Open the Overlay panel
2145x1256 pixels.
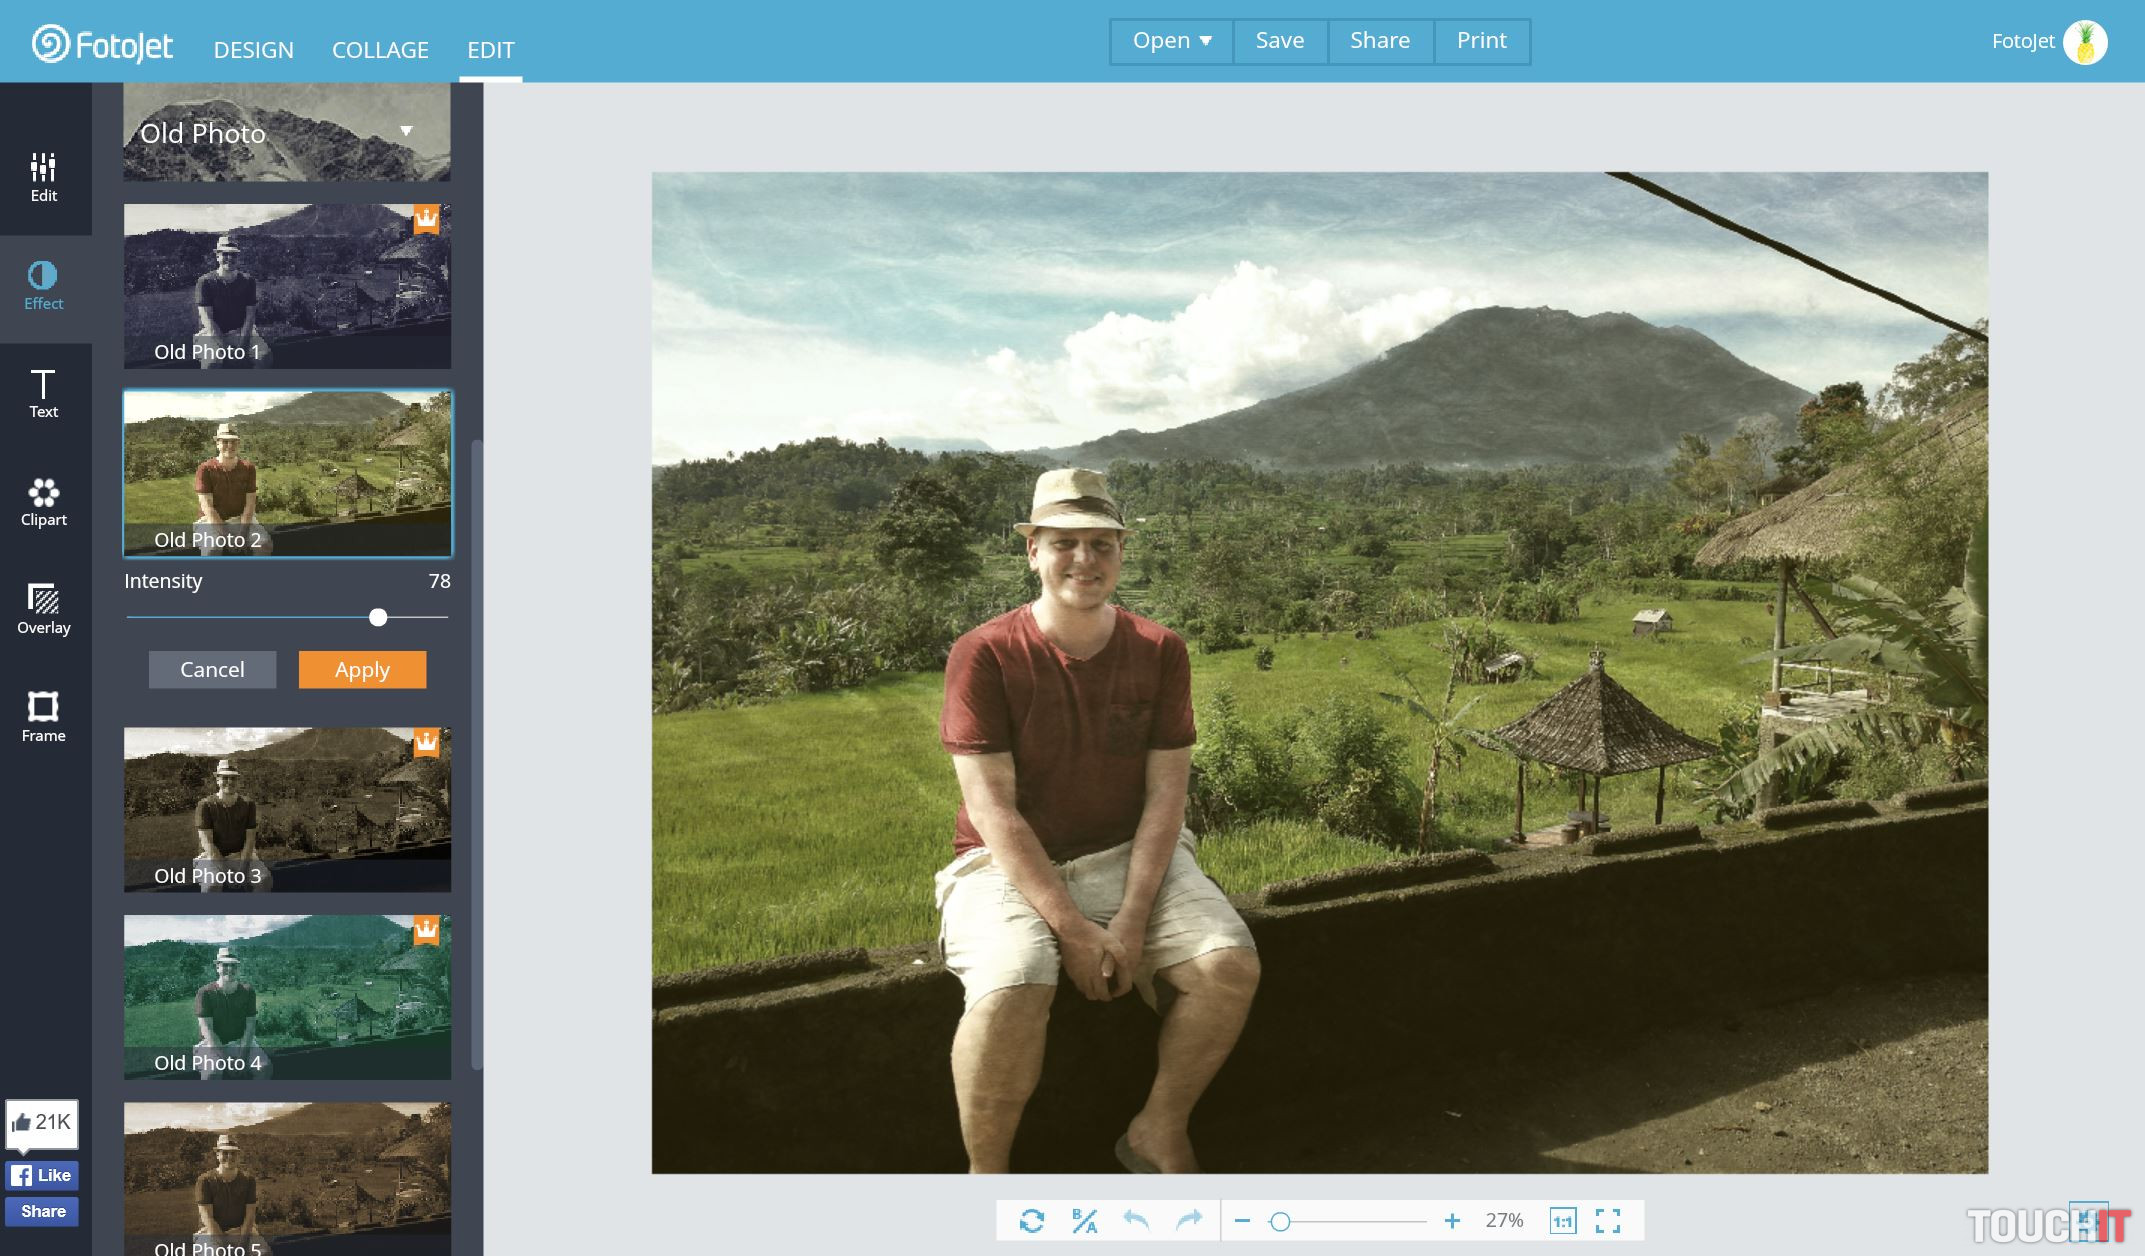point(44,610)
